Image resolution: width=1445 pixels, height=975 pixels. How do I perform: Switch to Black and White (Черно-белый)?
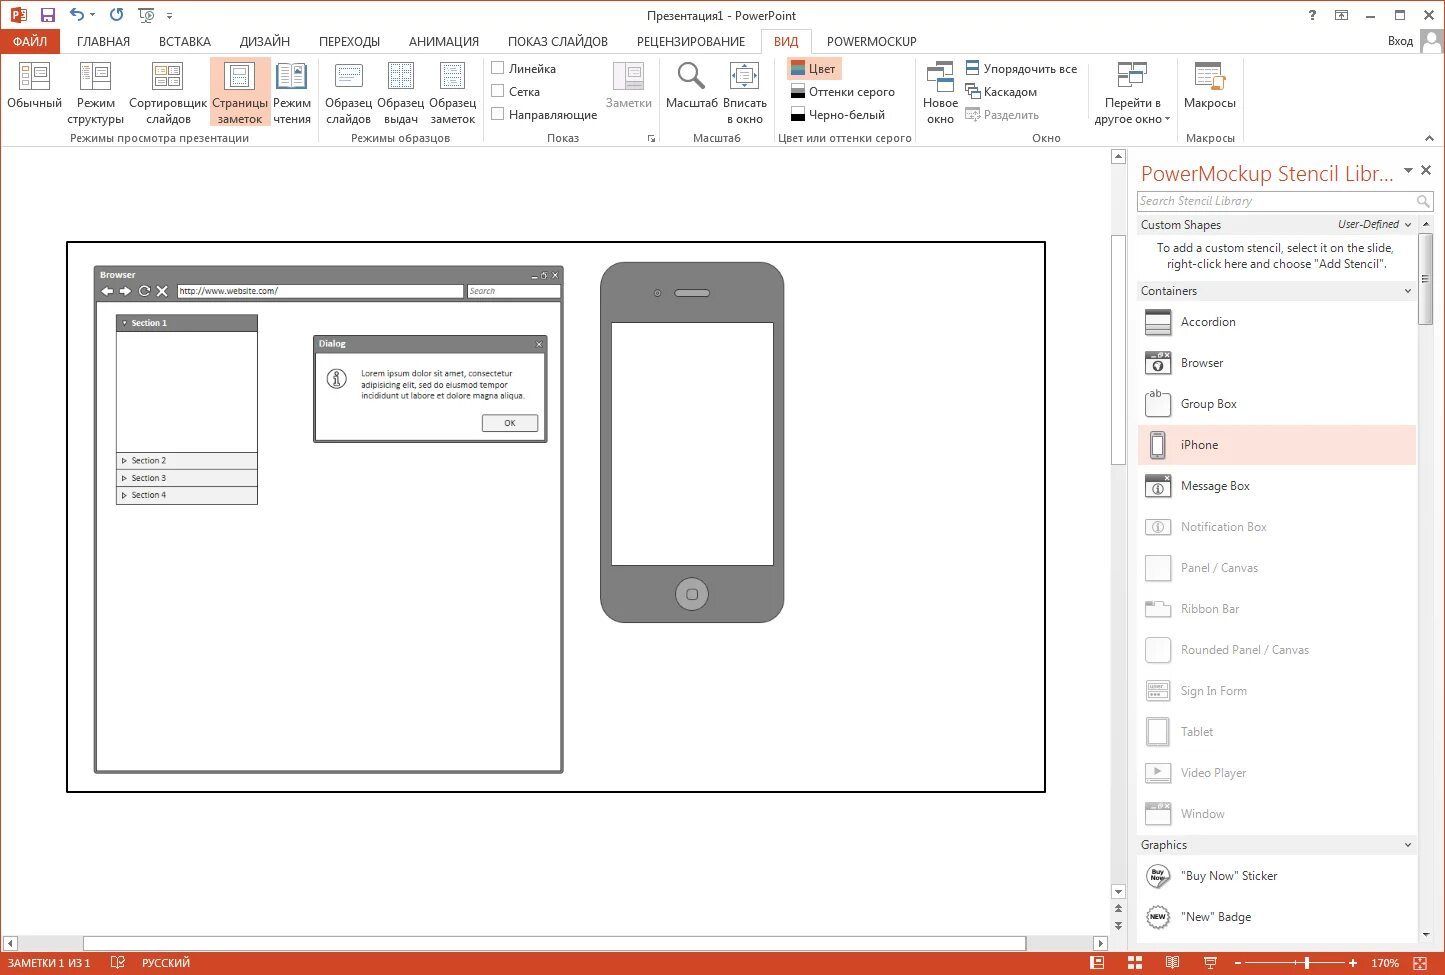(x=838, y=114)
